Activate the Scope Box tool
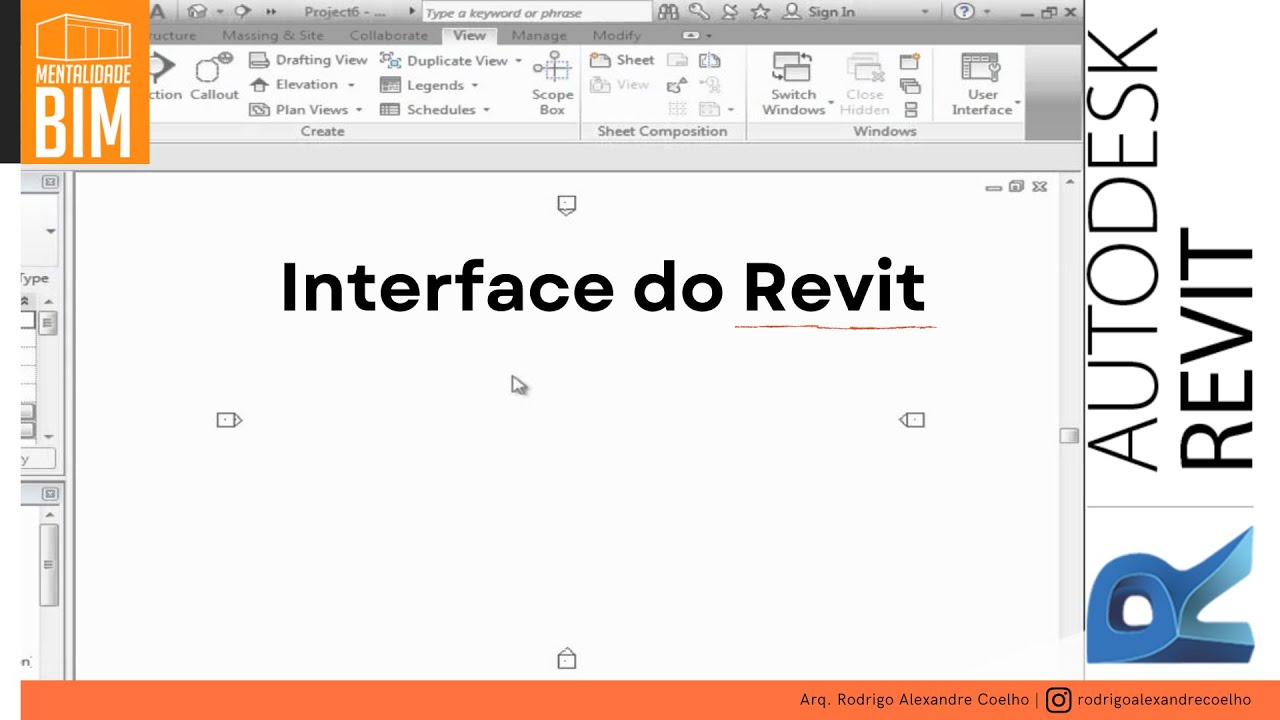The width and height of the screenshot is (1280, 720). (x=552, y=84)
